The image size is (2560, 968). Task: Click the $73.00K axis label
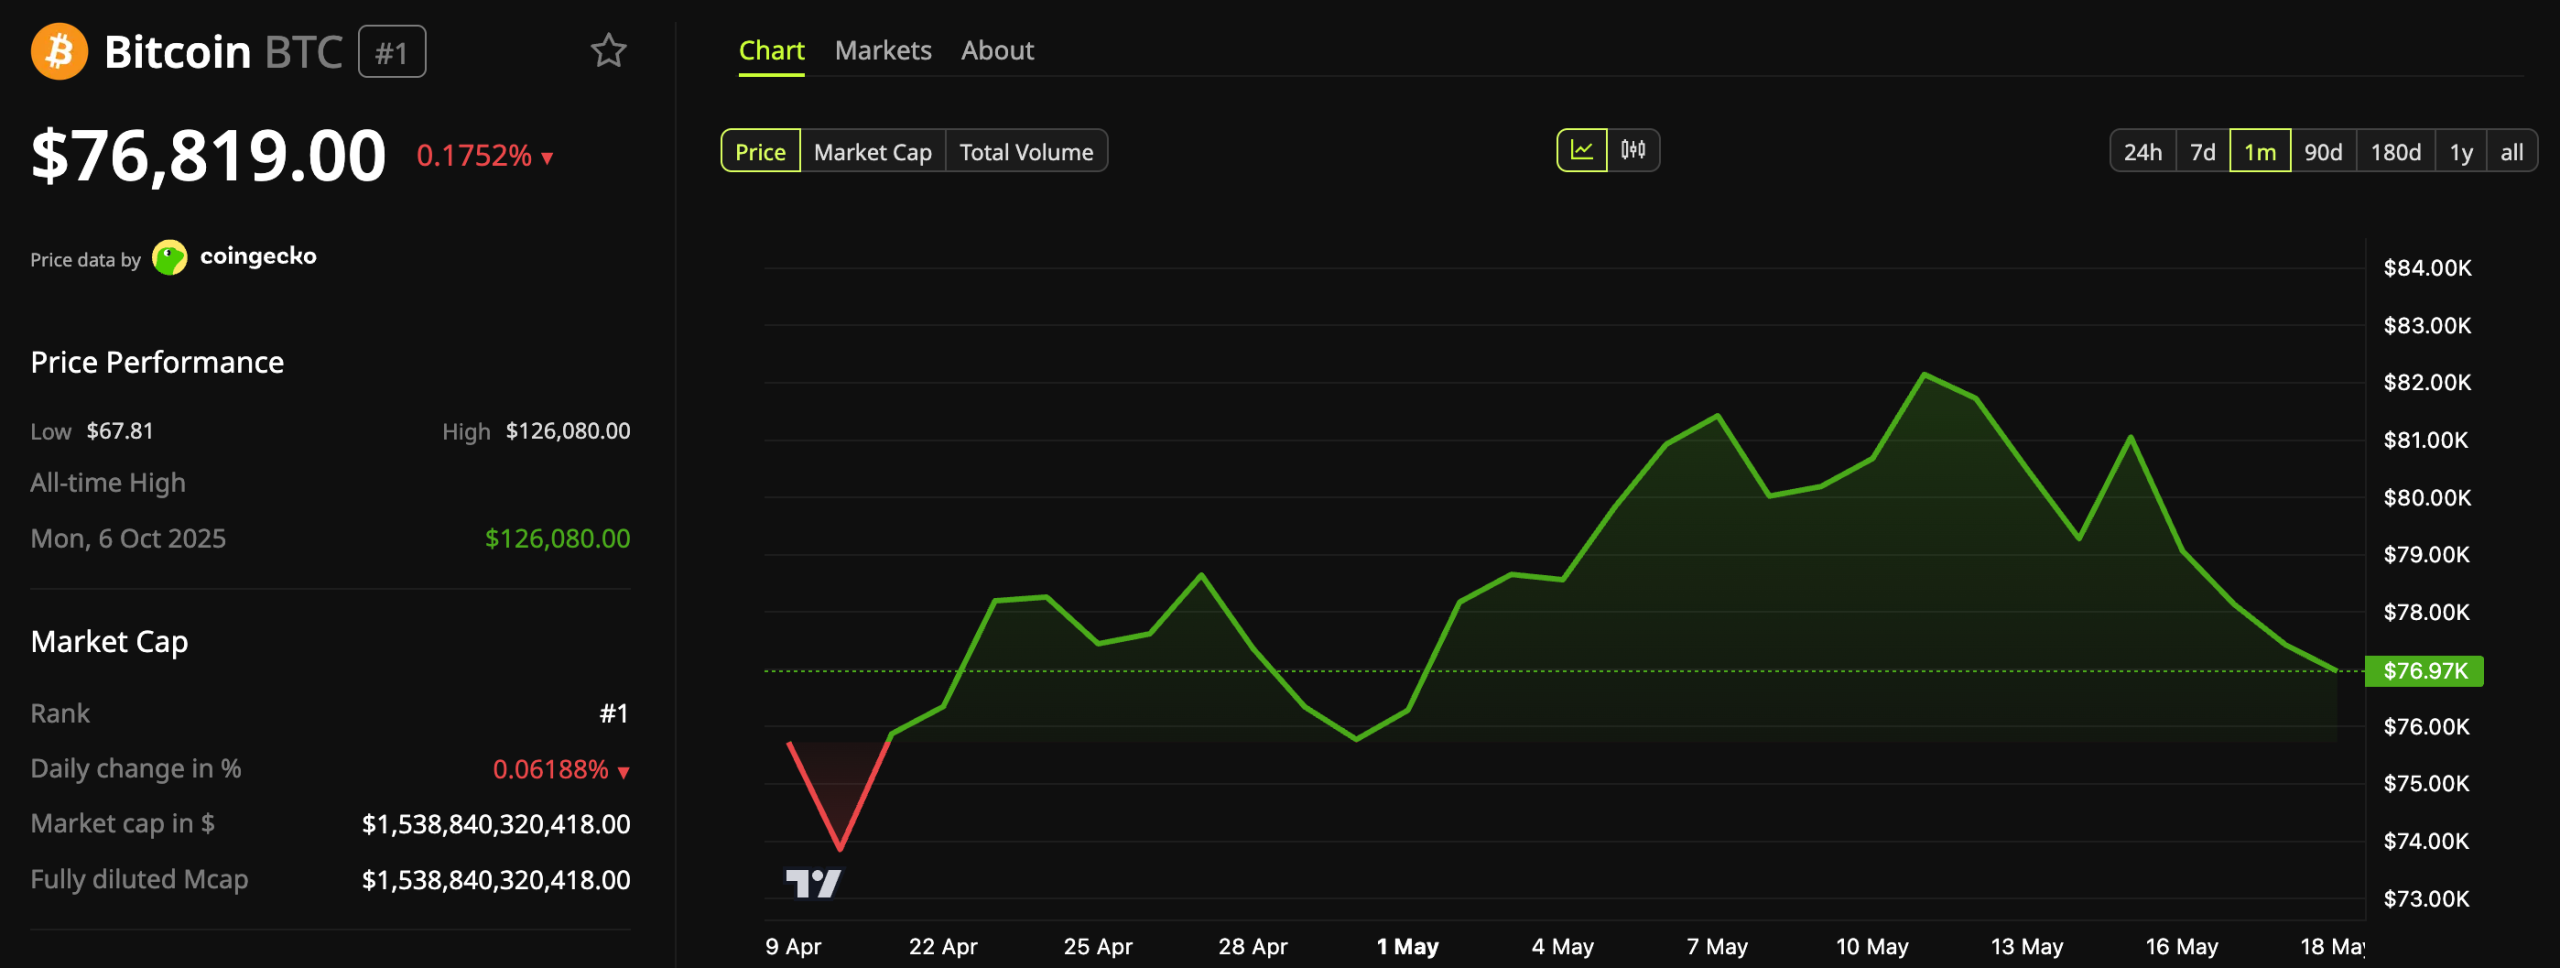coord(2427,899)
